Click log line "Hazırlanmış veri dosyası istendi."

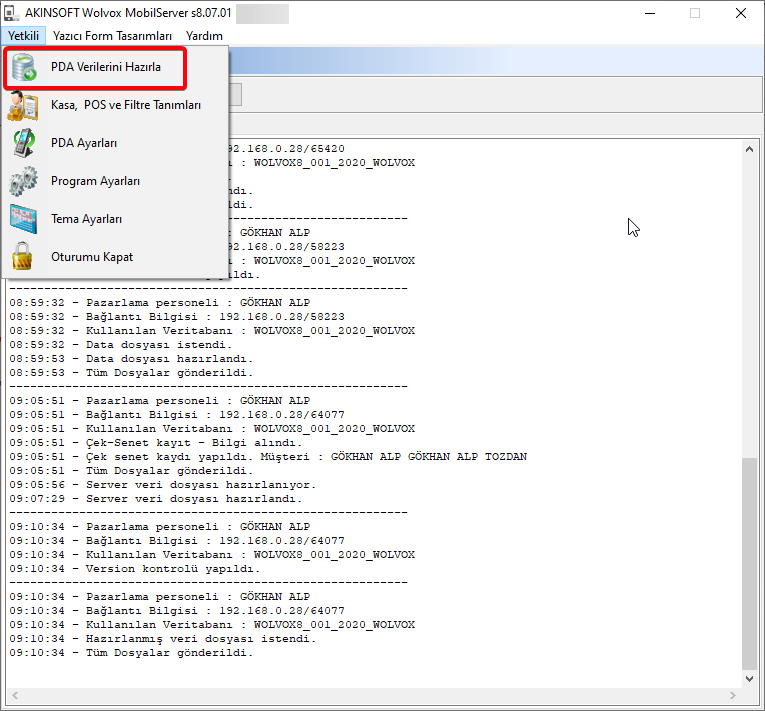tap(201, 639)
